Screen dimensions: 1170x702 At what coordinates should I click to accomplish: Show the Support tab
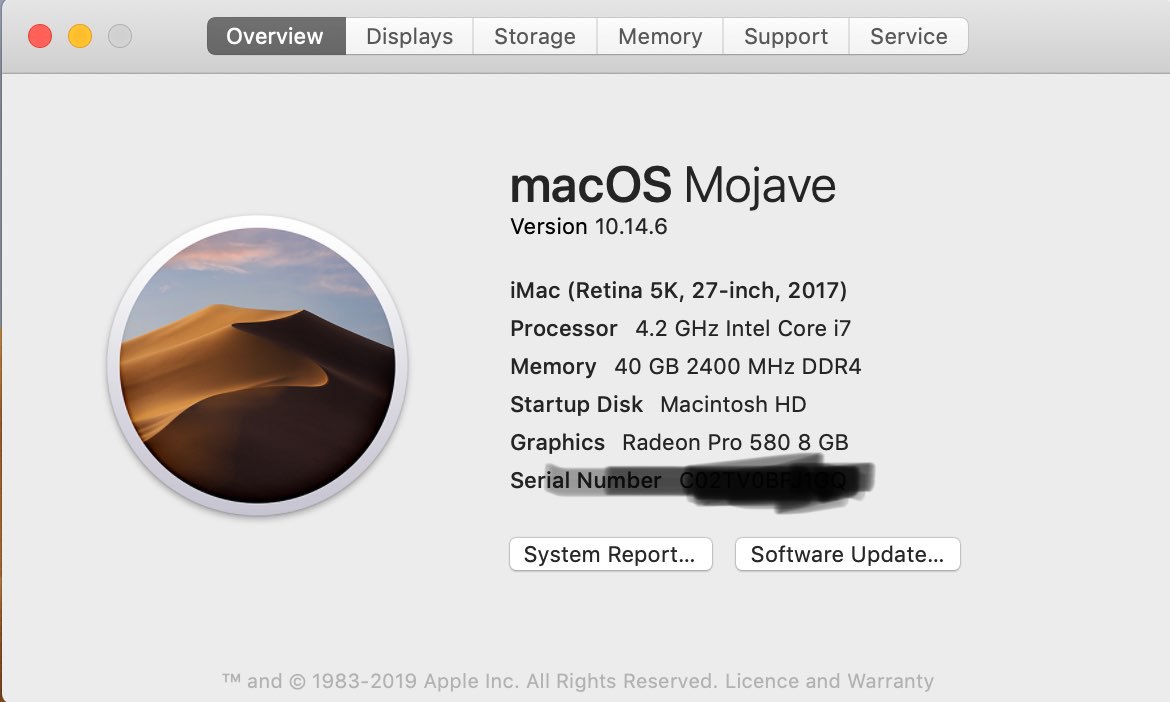[x=786, y=36]
